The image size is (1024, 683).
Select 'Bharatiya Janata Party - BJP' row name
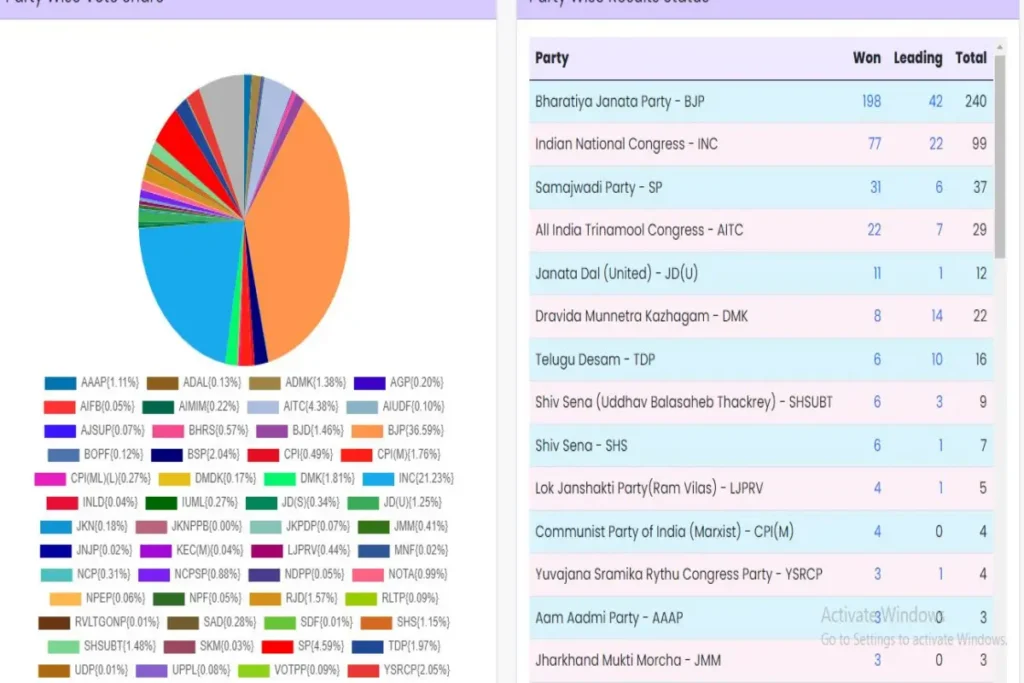[619, 102]
